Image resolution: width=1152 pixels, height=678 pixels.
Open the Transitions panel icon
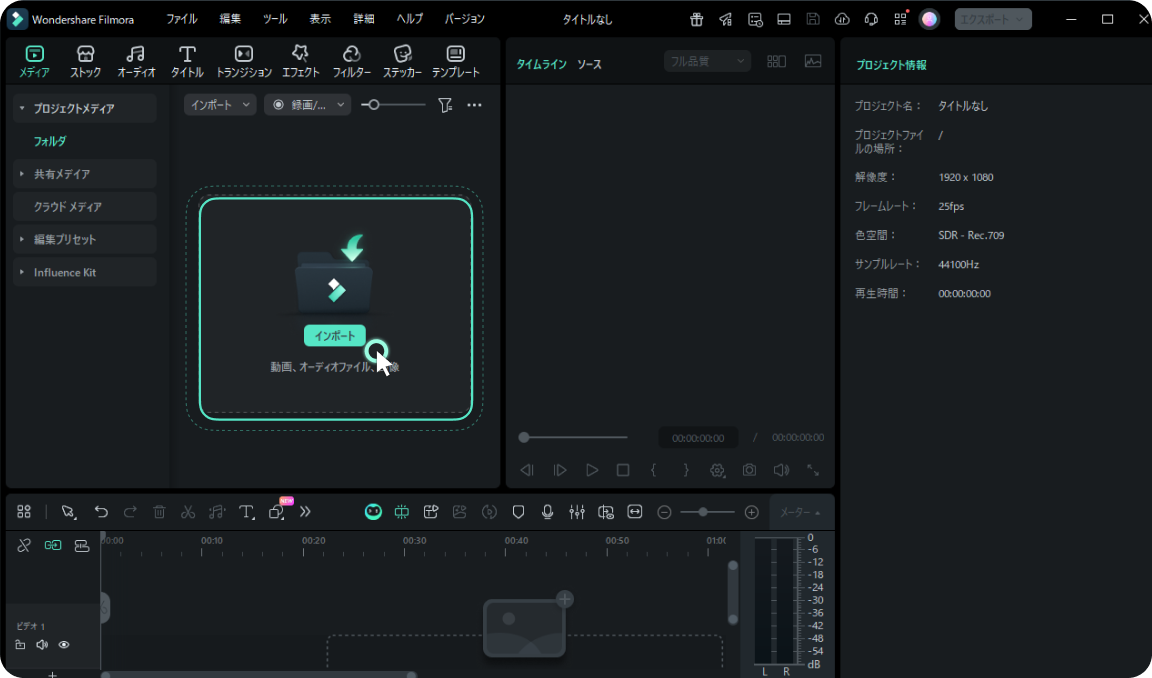pyautogui.click(x=244, y=61)
